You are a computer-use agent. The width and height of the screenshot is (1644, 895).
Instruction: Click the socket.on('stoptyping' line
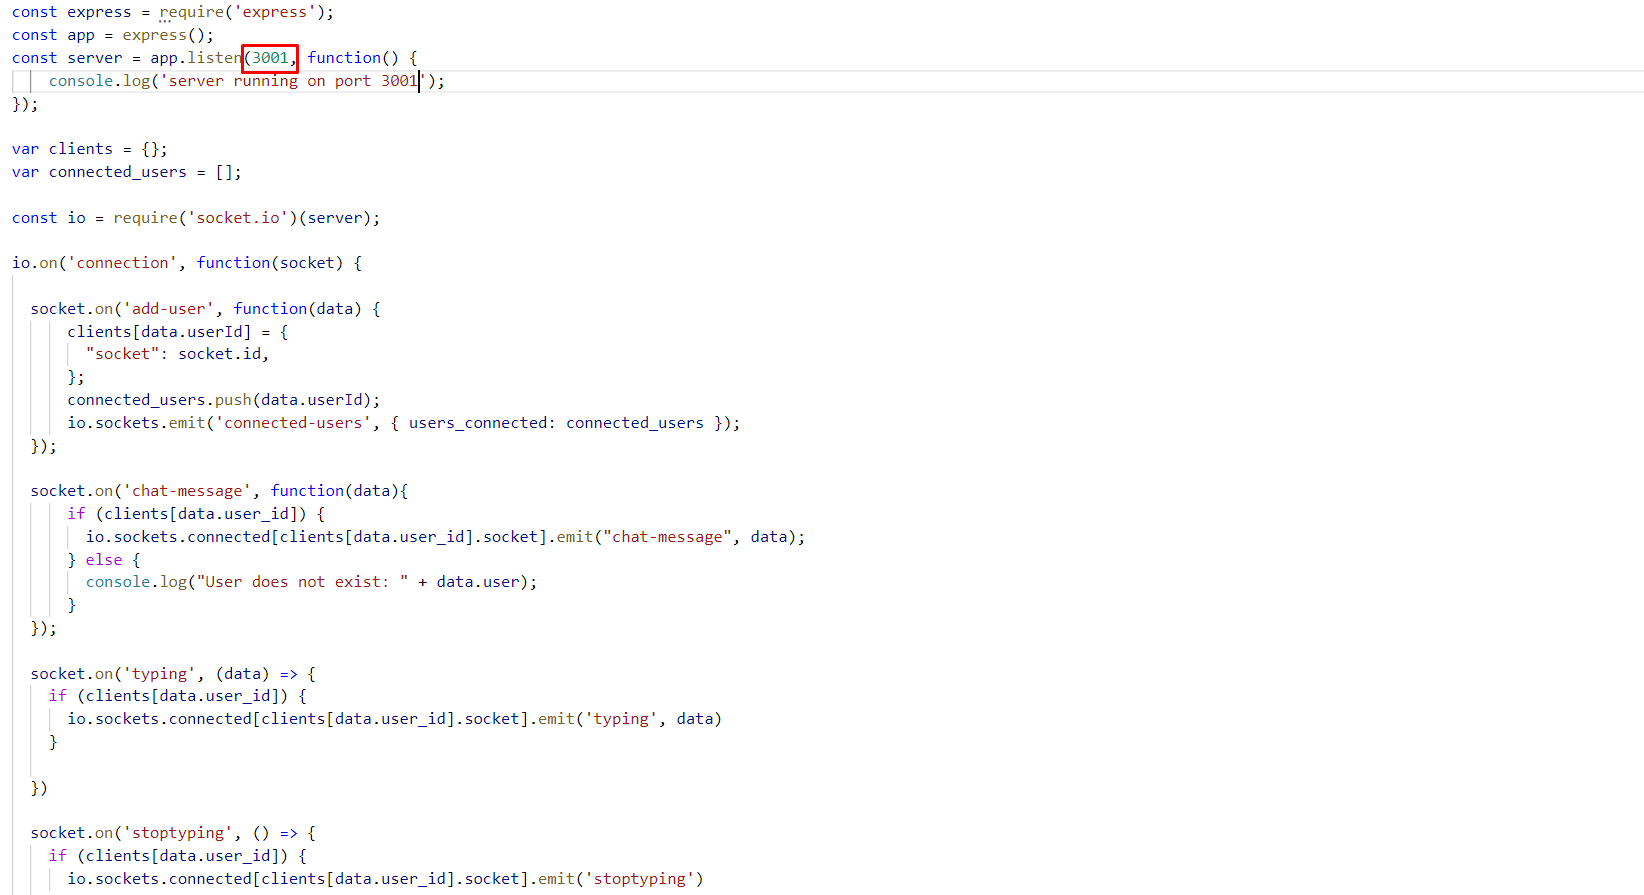173,833
